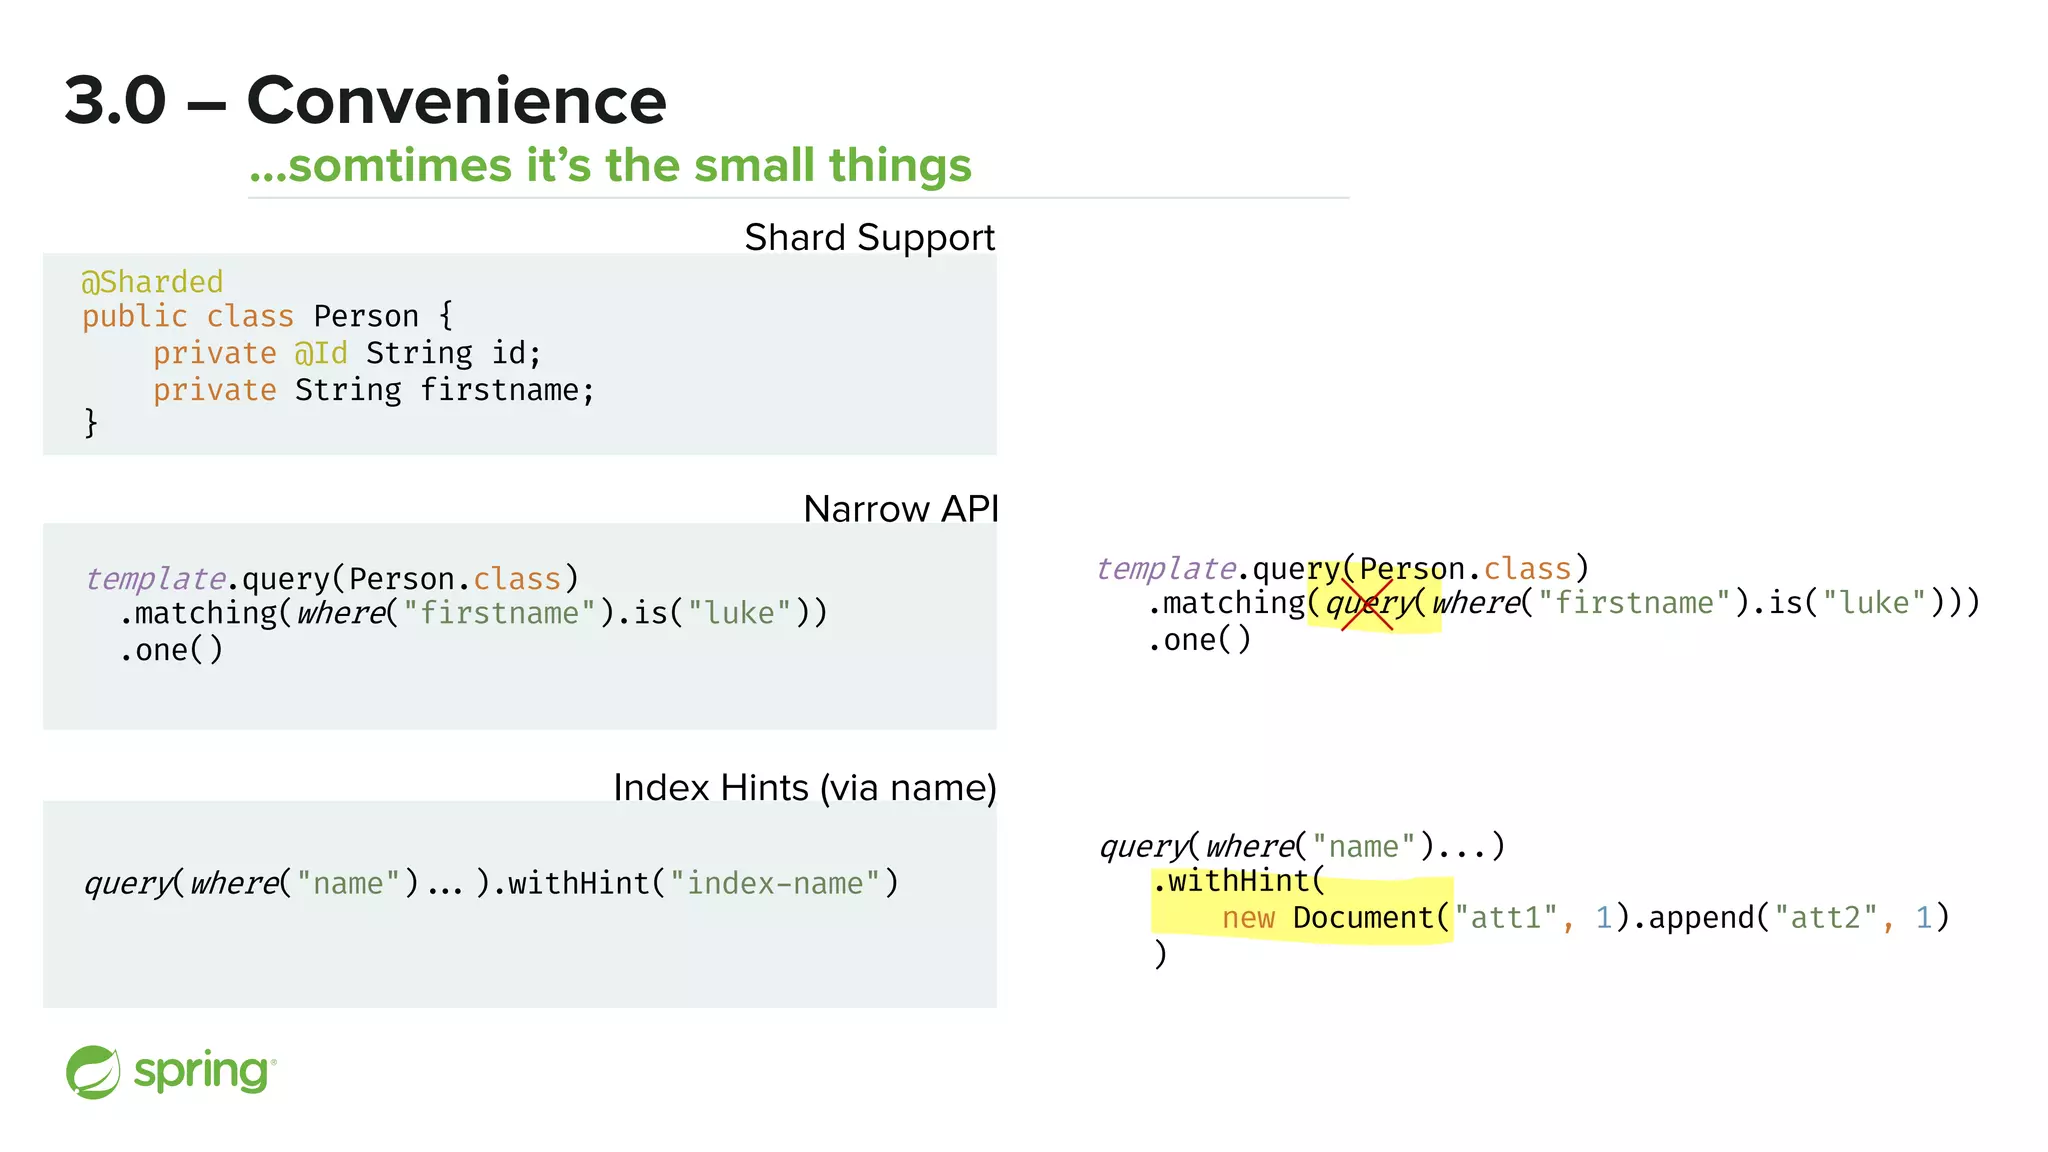Click the withHint("index-name") code in gray box
This screenshot has height=1152, width=2048.
(703, 883)
